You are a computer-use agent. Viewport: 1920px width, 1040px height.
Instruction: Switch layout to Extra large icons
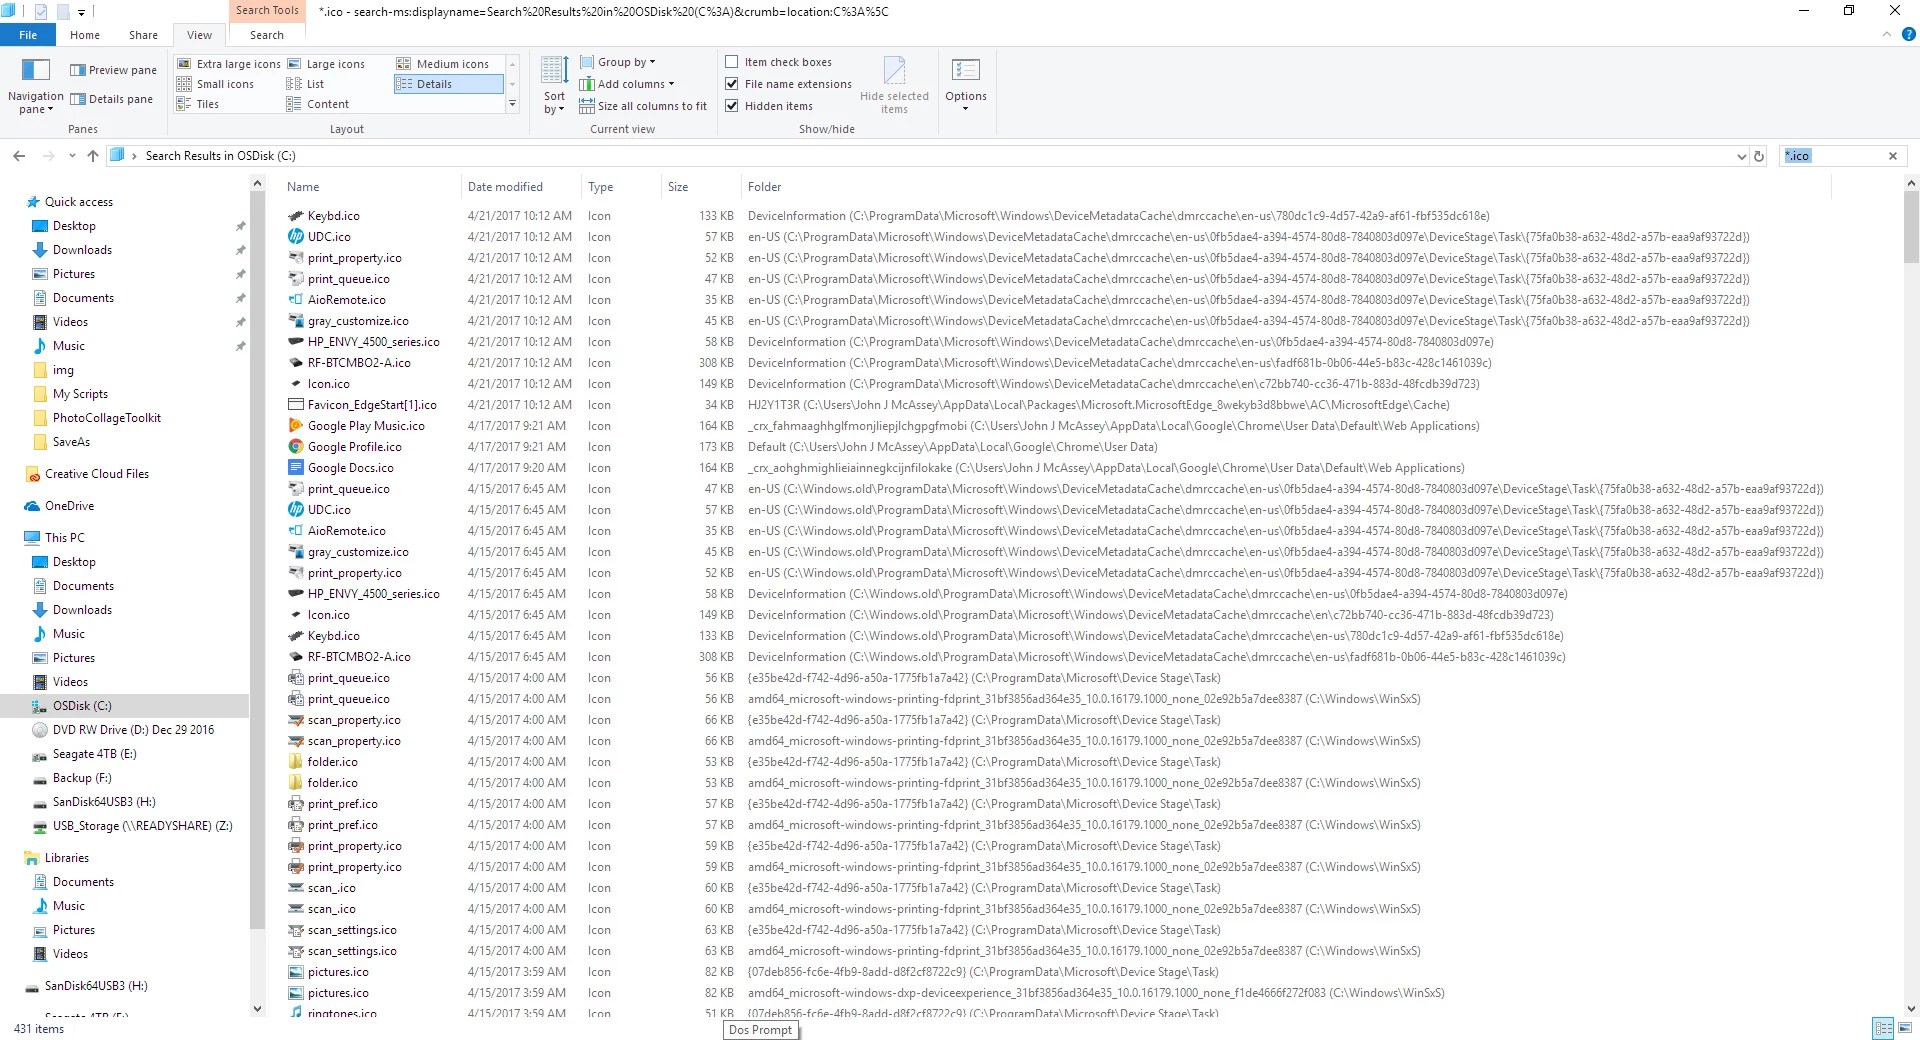229,64
